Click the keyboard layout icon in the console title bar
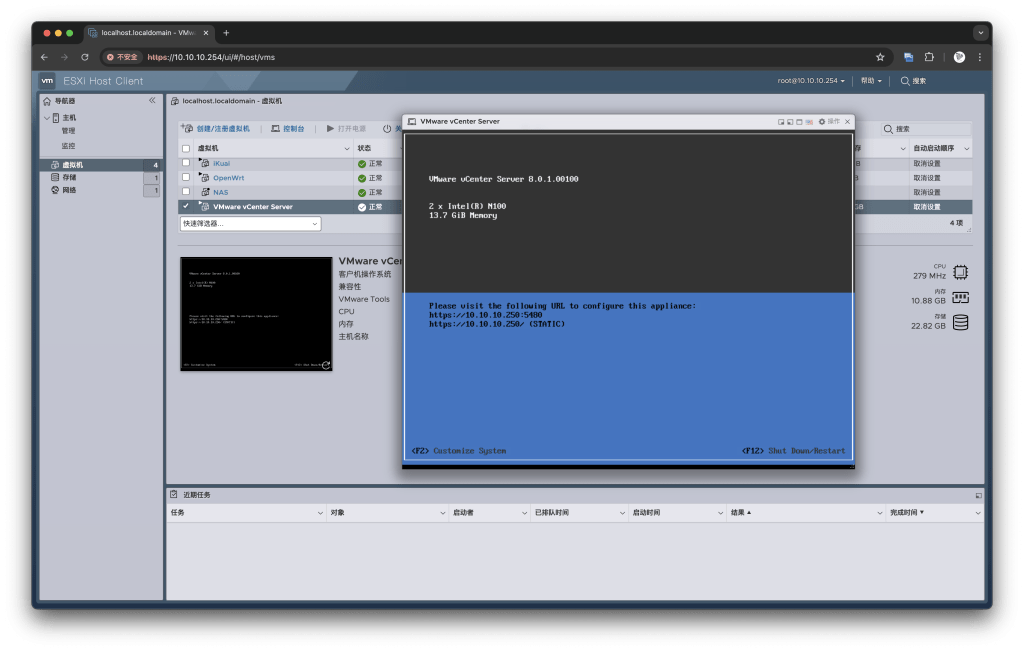Screen dimensions: 1024x651 (x=809, y=122)
